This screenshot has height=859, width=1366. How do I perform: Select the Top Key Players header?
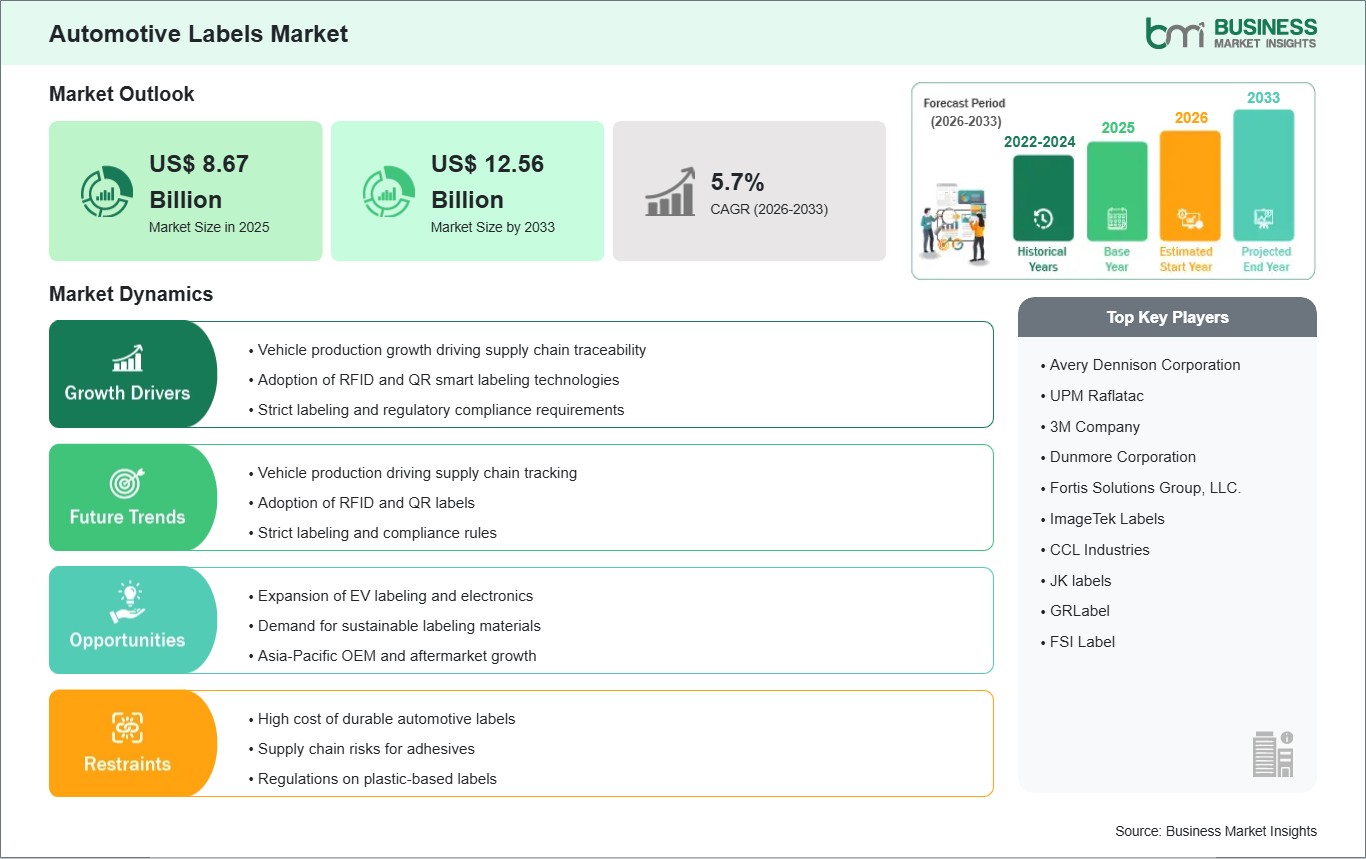[1167, 317]
